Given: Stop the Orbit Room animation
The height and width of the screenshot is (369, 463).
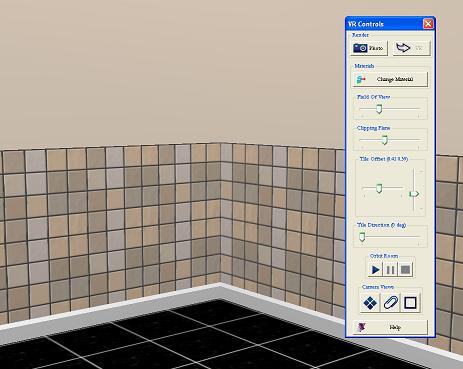Looking at the screenshot, I should [x=405, y=269].
